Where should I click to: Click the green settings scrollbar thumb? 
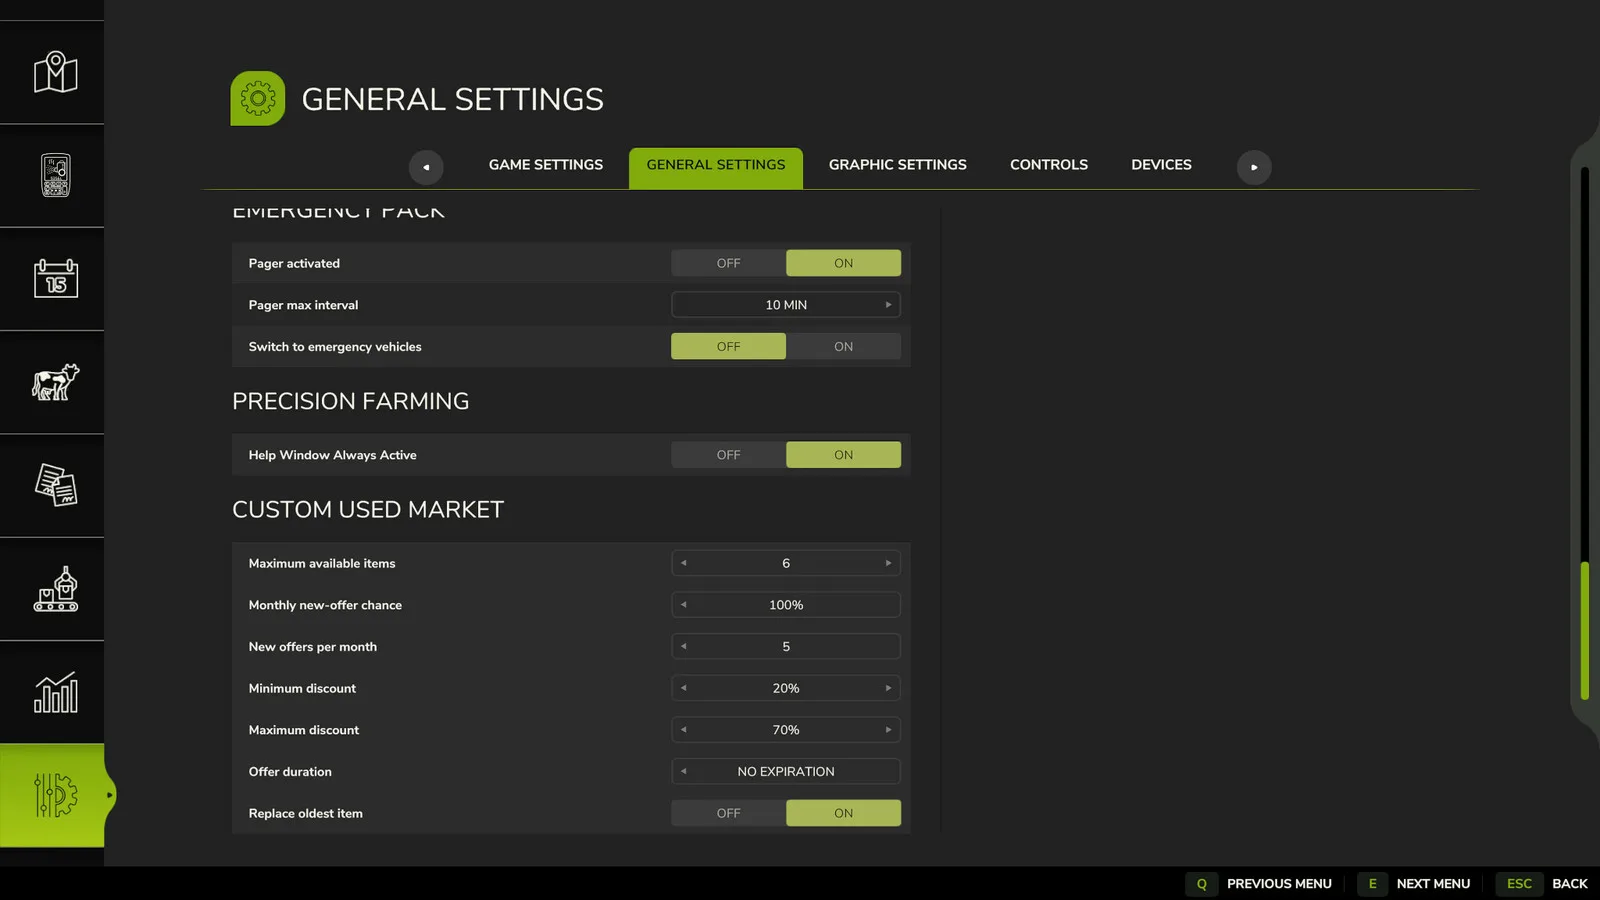click(1585, 631)
